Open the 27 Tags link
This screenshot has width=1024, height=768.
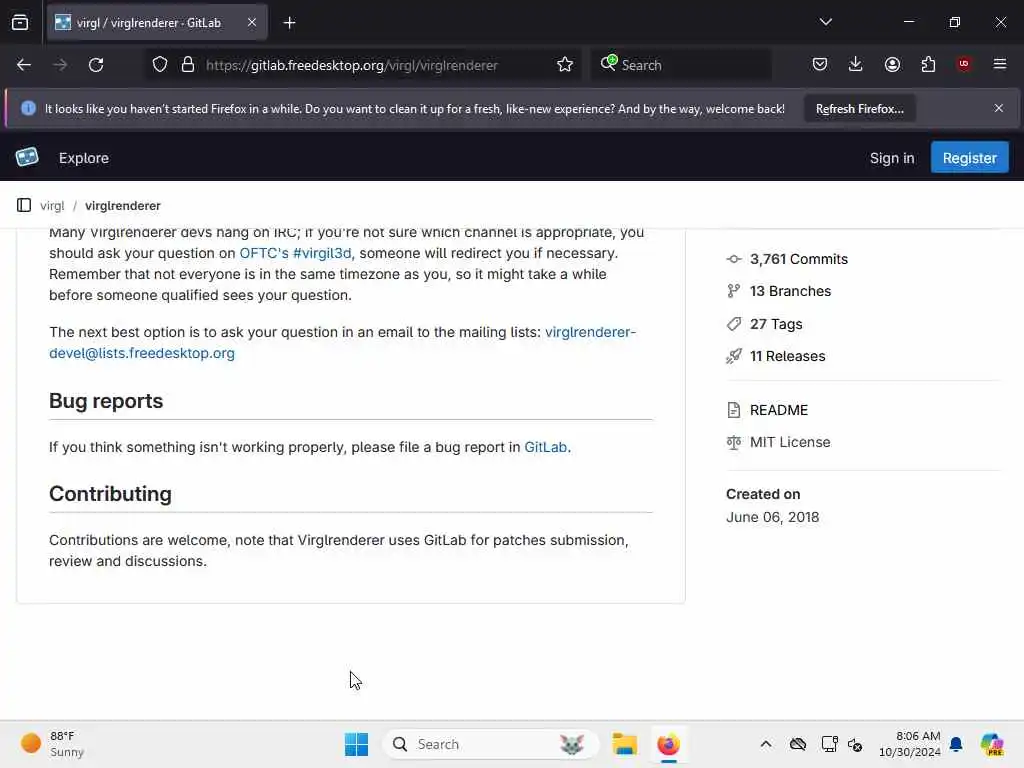pos(776,324)
